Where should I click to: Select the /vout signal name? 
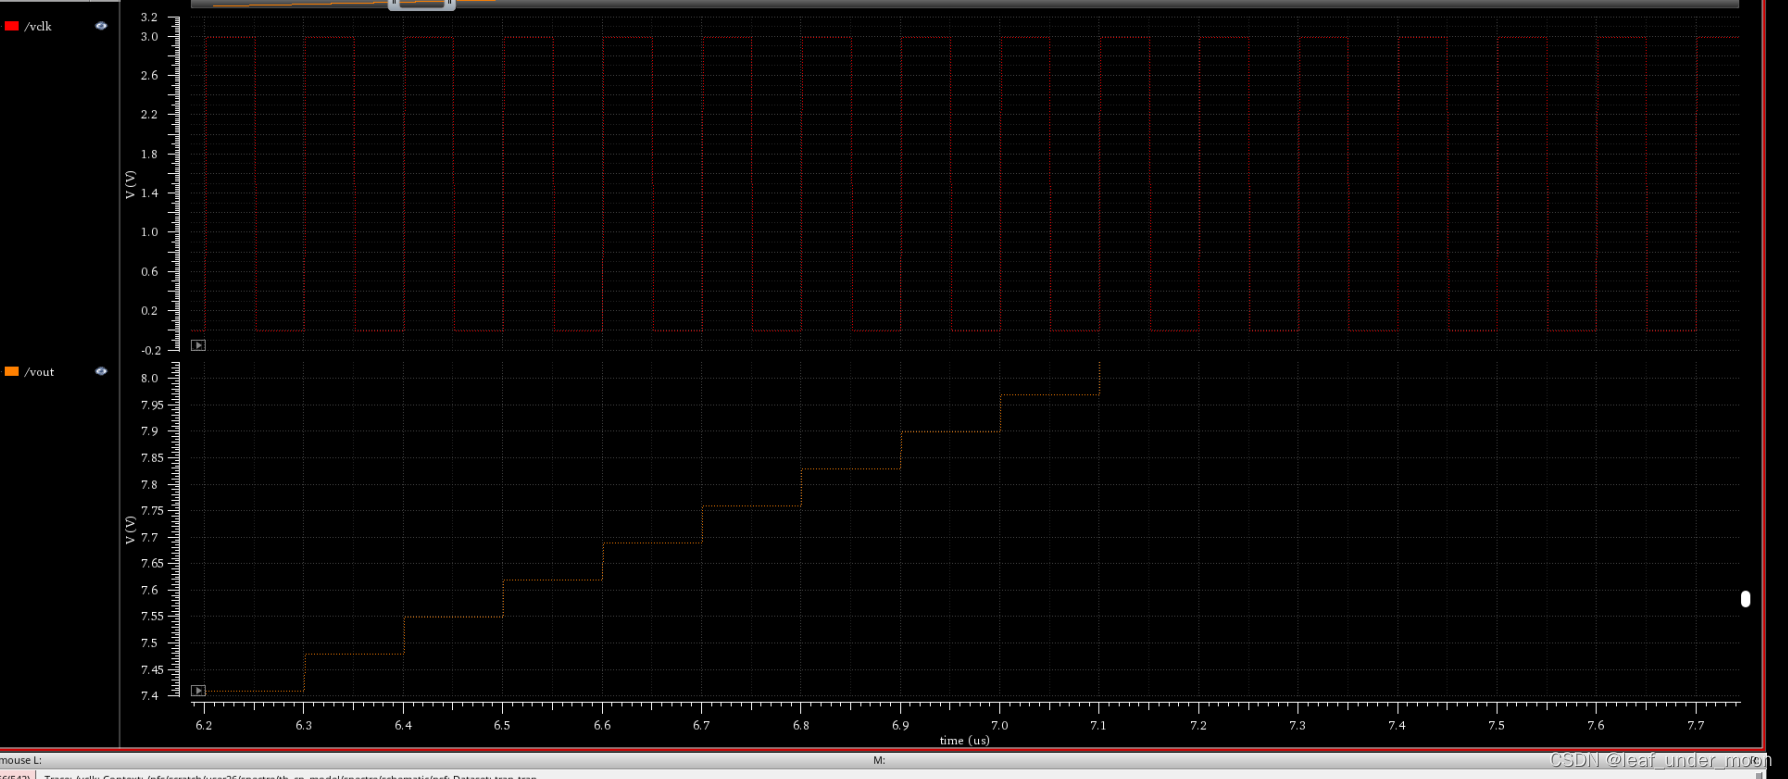39,372
